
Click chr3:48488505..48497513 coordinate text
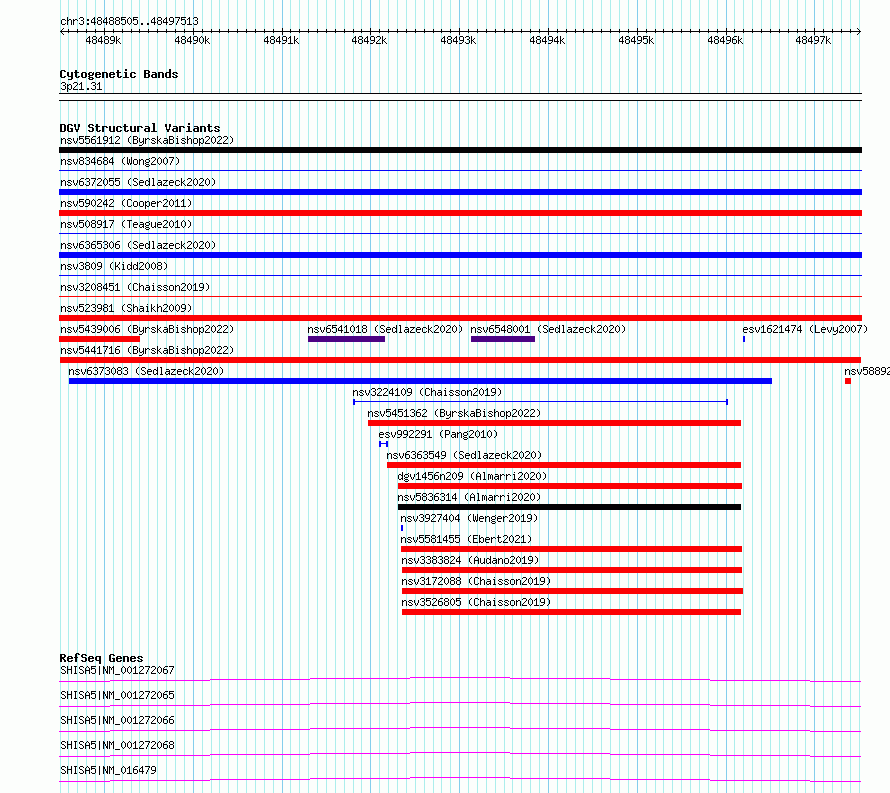tap(129, 22)
